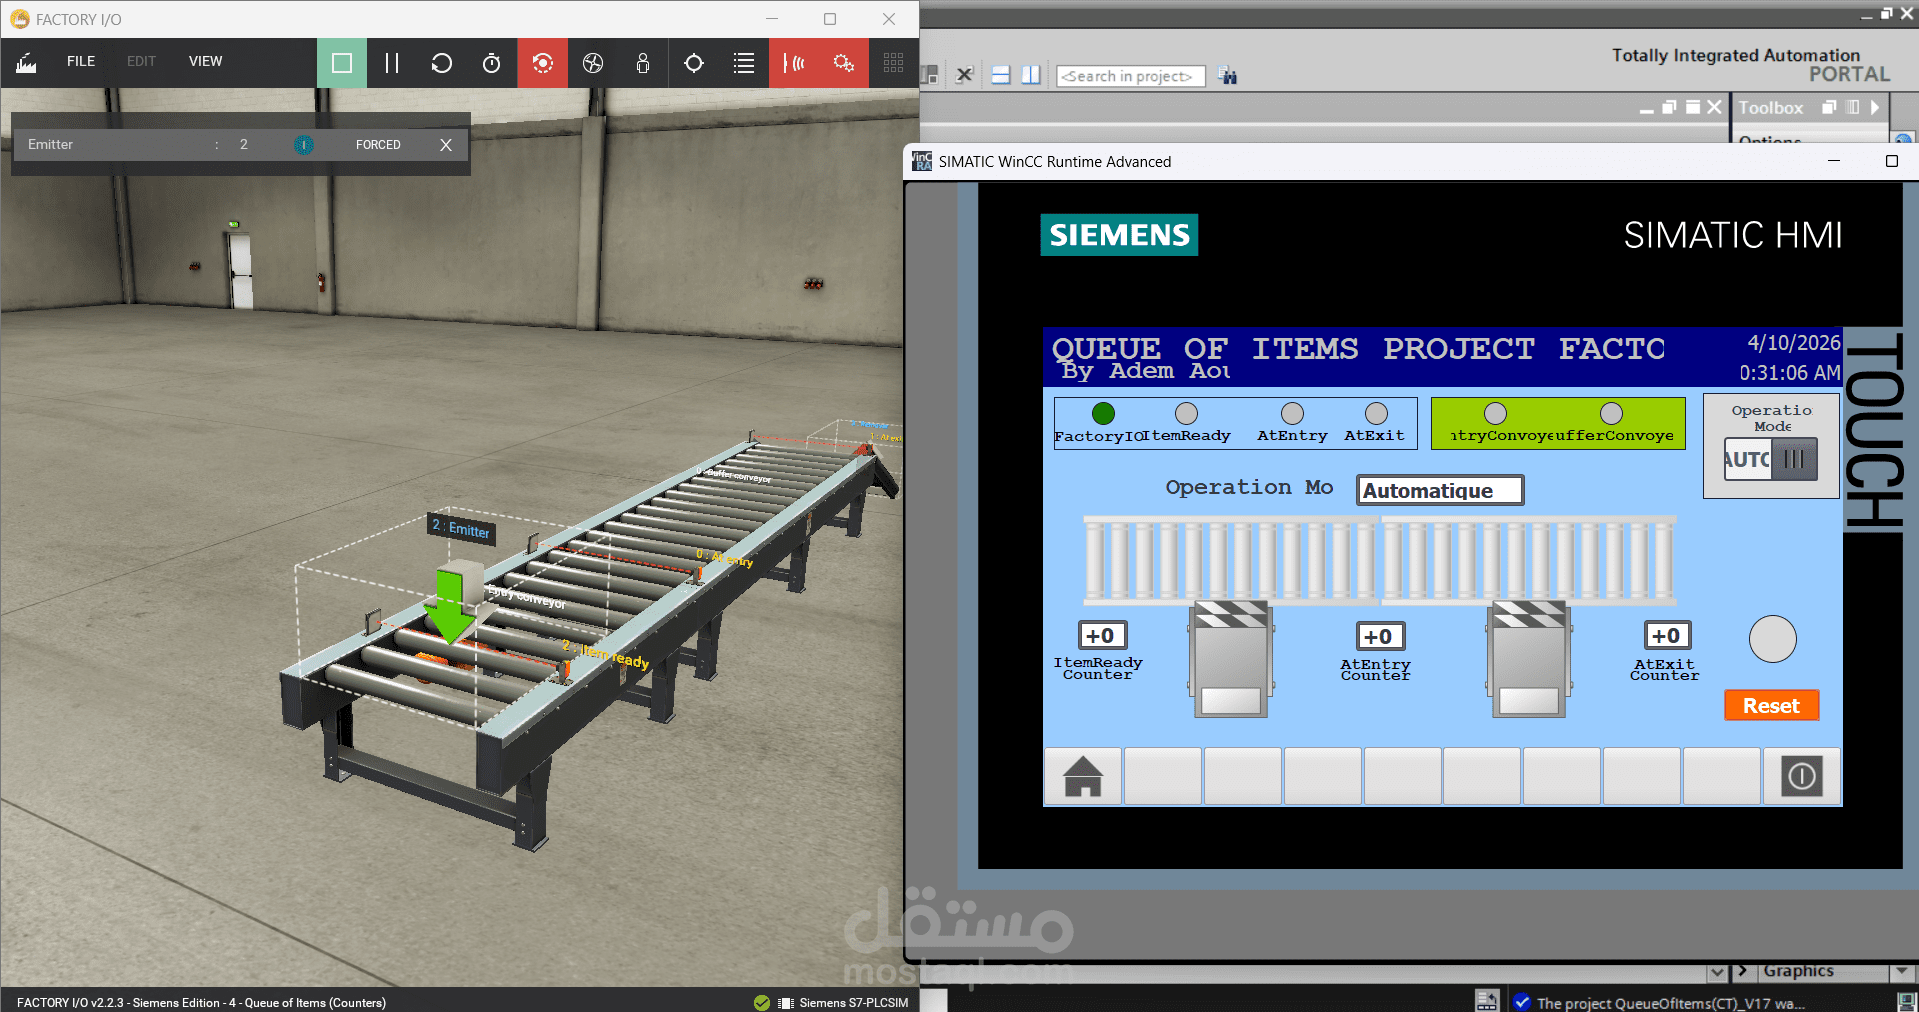Image resolution: width=1919 pixels, height=1012 pixels.
Task: Click the green Emitter arrow in the scene
Action: pyautogui.click(x=449, y=605)
